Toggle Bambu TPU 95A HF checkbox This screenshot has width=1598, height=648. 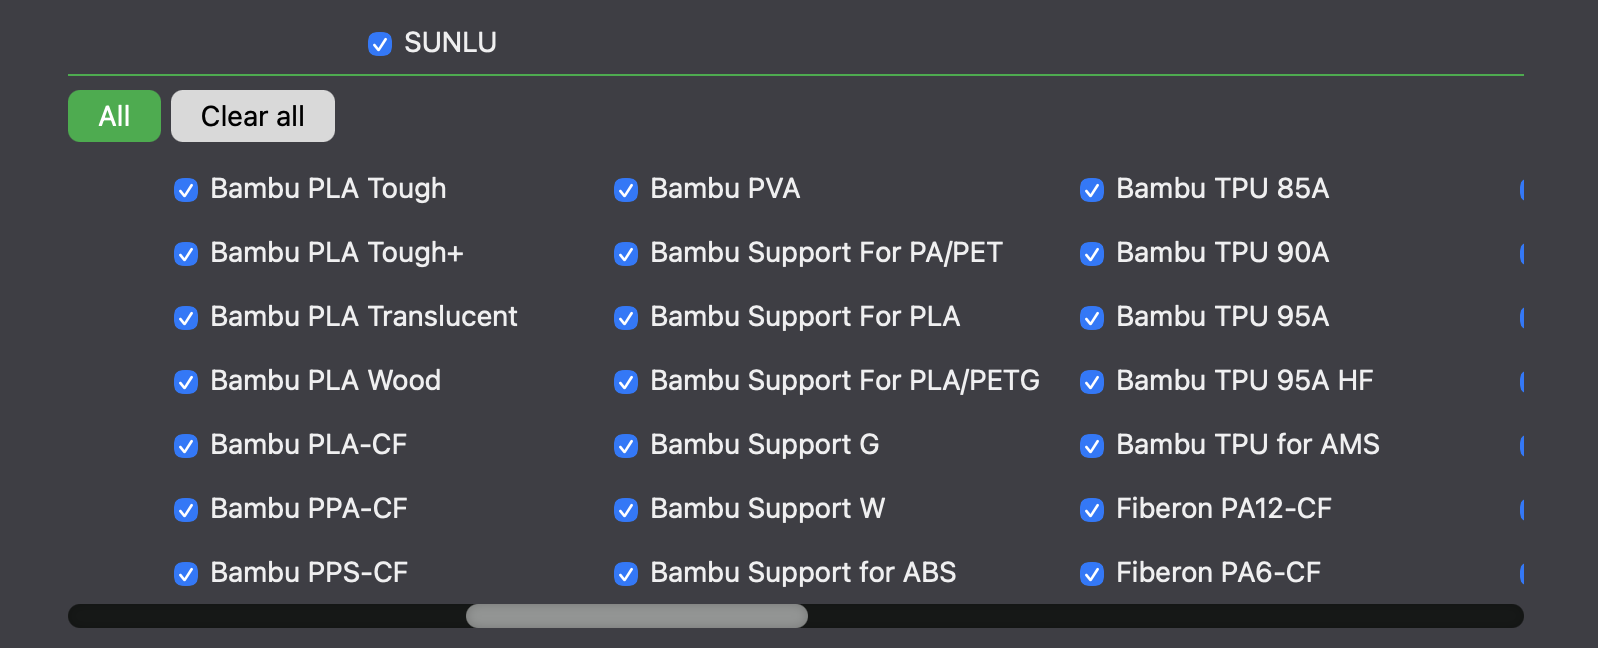pos(1092,382)
